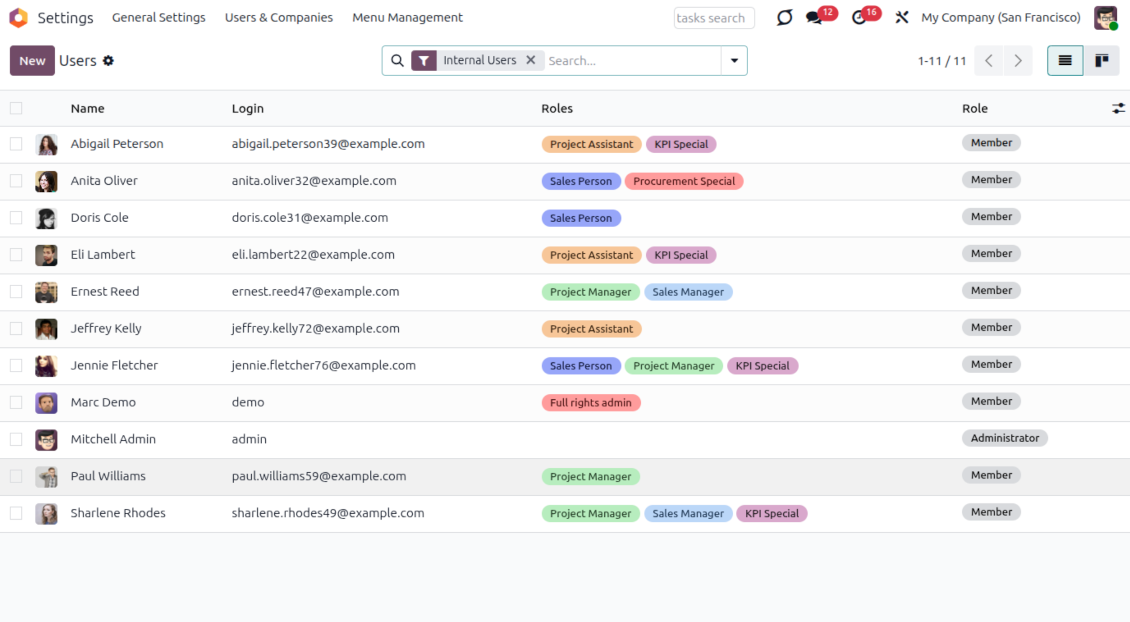Expand the search options dropdown arrow
This screenshot has height=622, width=1130.
click(x=734, y=61)
